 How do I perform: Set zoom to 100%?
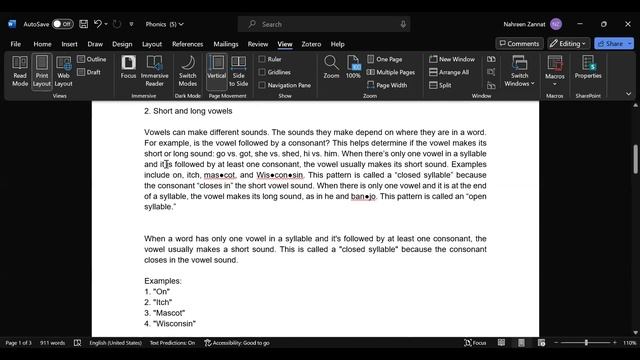coord(353,67)
